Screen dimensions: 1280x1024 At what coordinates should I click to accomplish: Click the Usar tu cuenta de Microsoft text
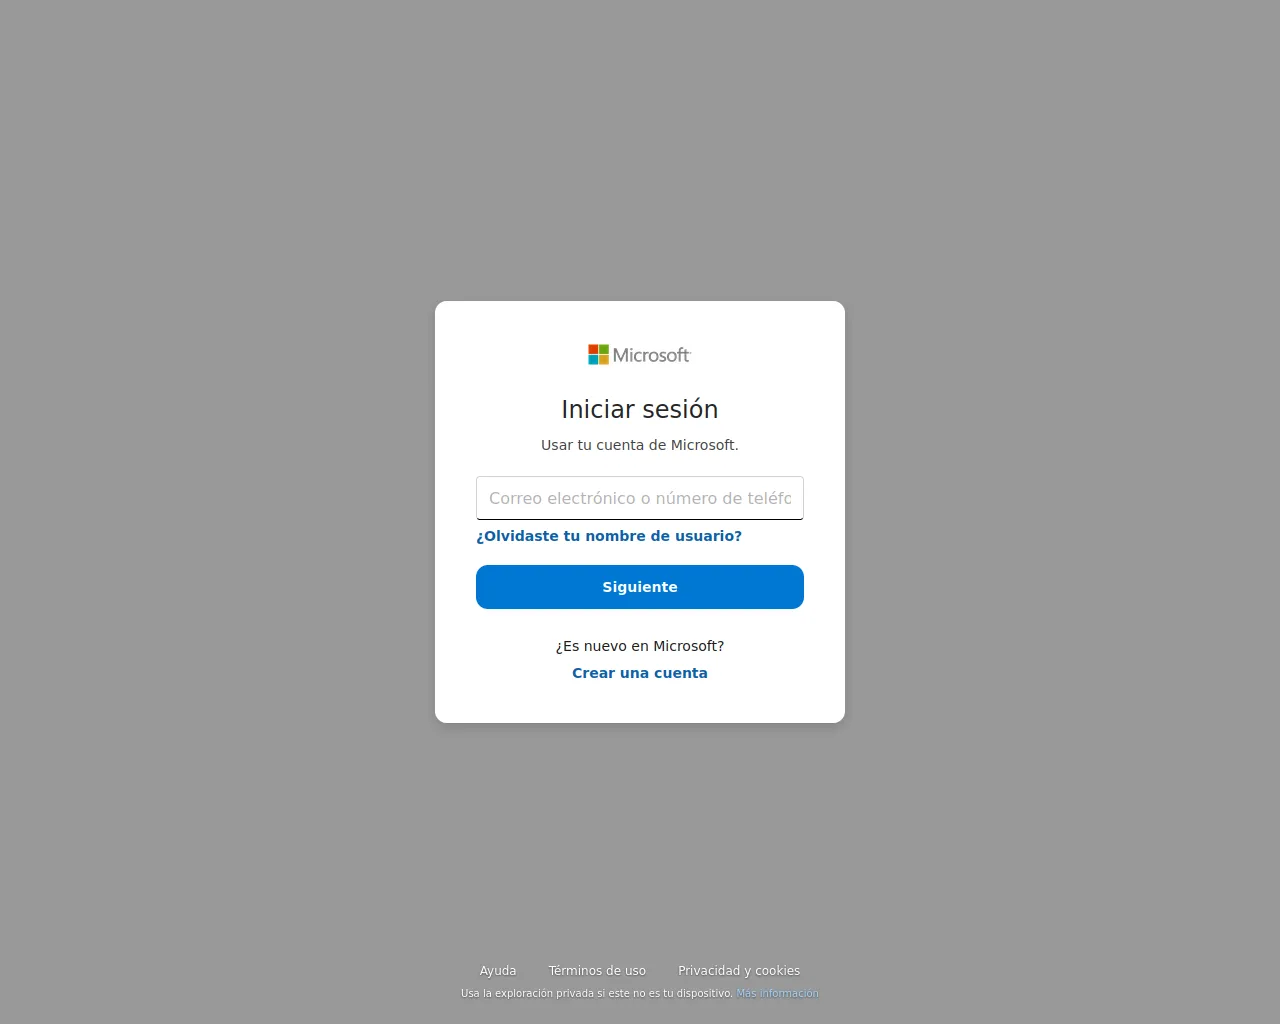[x=640, y=445]
